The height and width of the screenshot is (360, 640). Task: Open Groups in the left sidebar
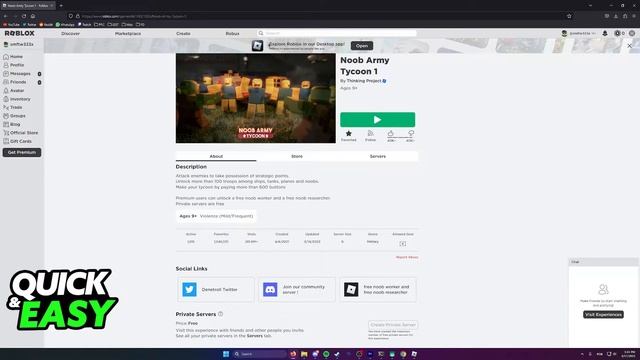click(x=14, y=116)
